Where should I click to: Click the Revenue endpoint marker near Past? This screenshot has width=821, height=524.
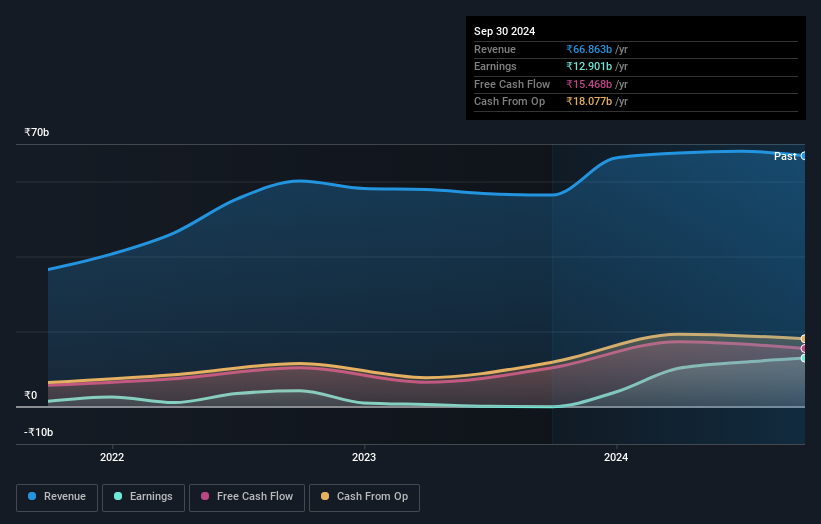(804, 156)
